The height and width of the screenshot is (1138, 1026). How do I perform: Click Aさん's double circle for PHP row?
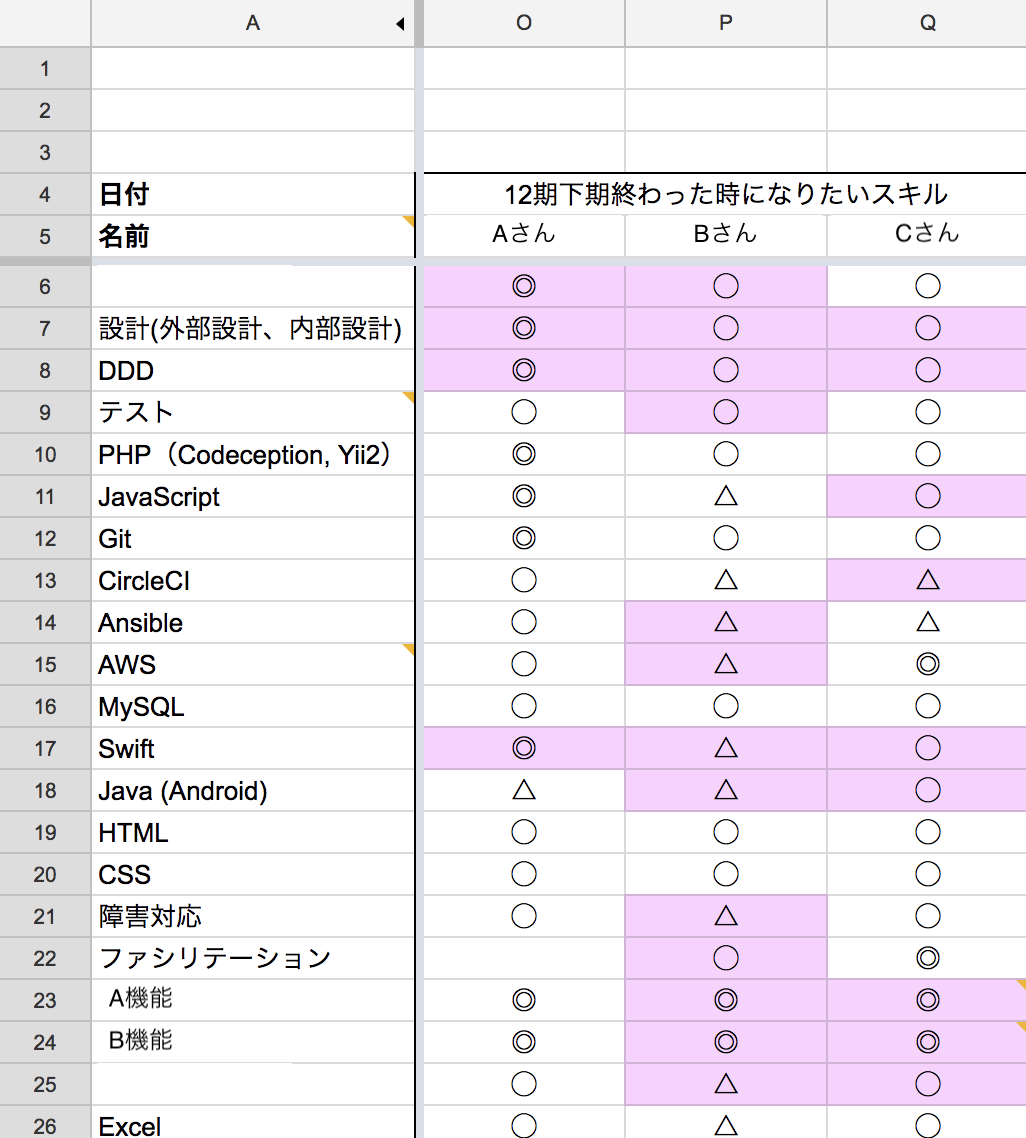(x=524, y=454)
